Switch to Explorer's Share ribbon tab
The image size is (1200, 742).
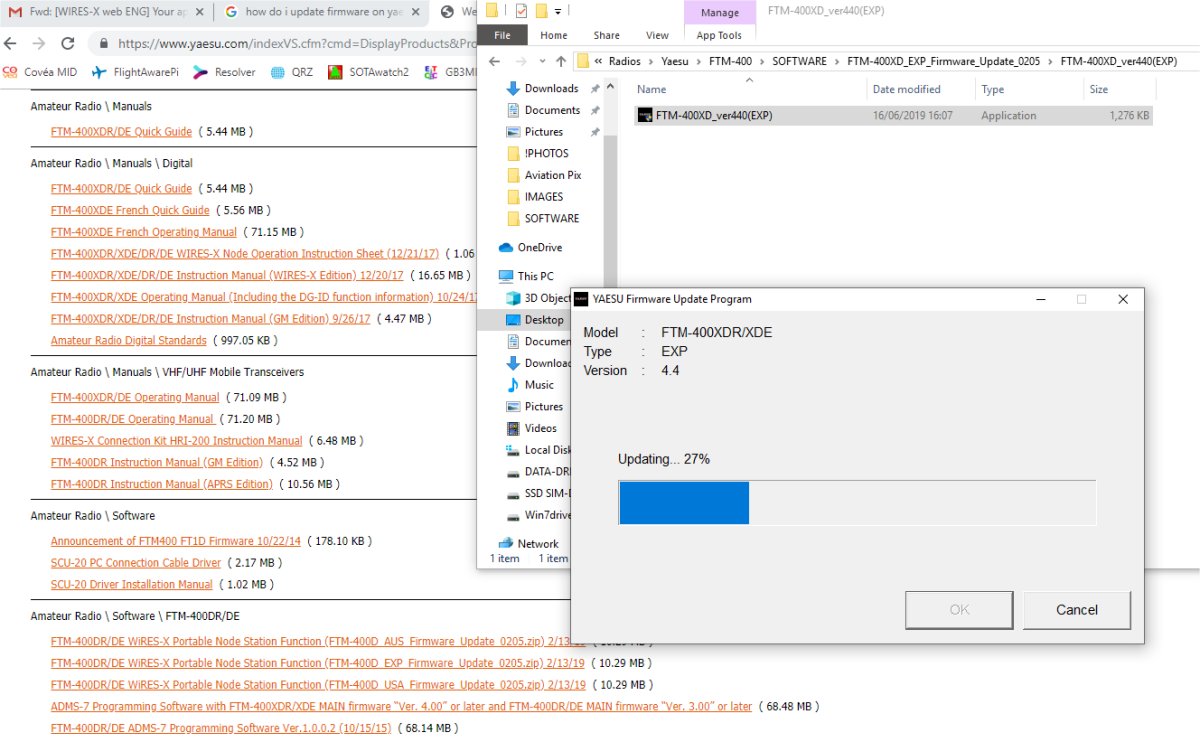click(x=606, y=35)
